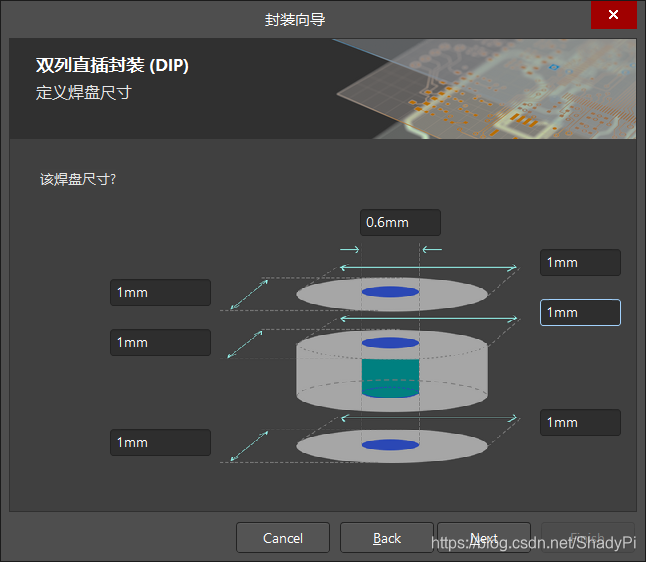
Task: Go to previous step with Back button
Action: 386,538
